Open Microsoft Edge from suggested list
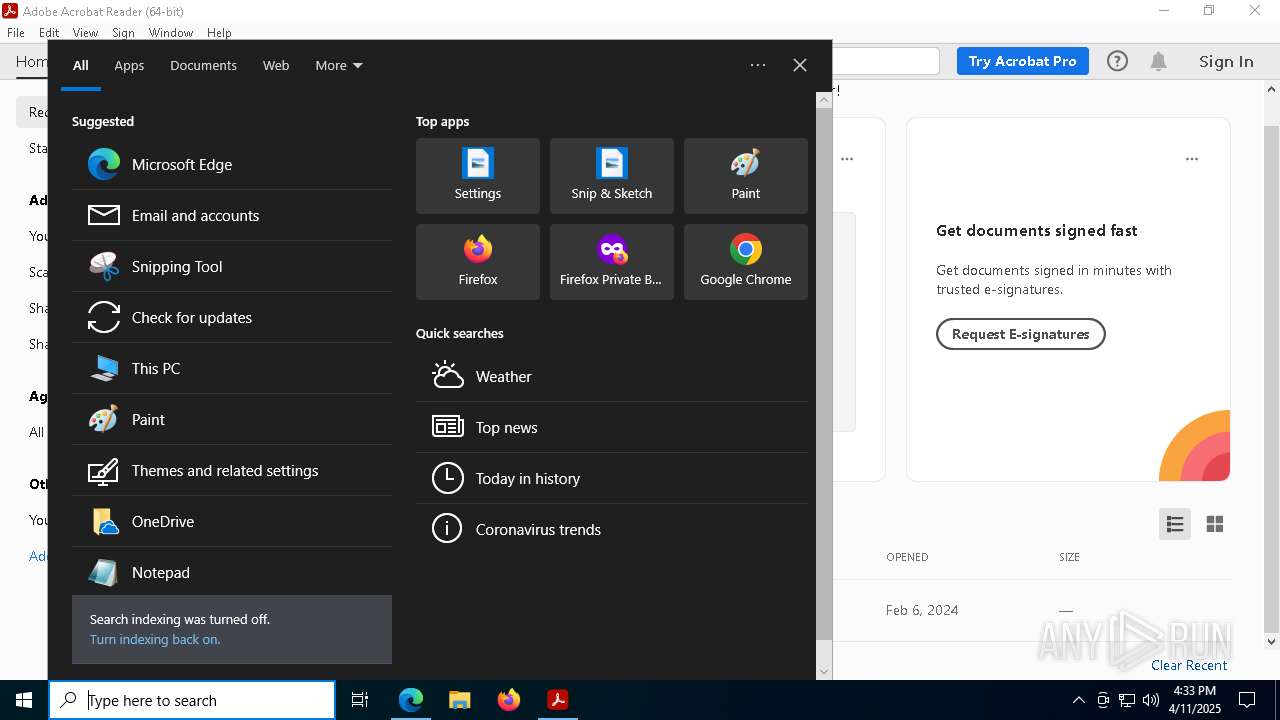The image size is (1280, 720). click(232, 164)
